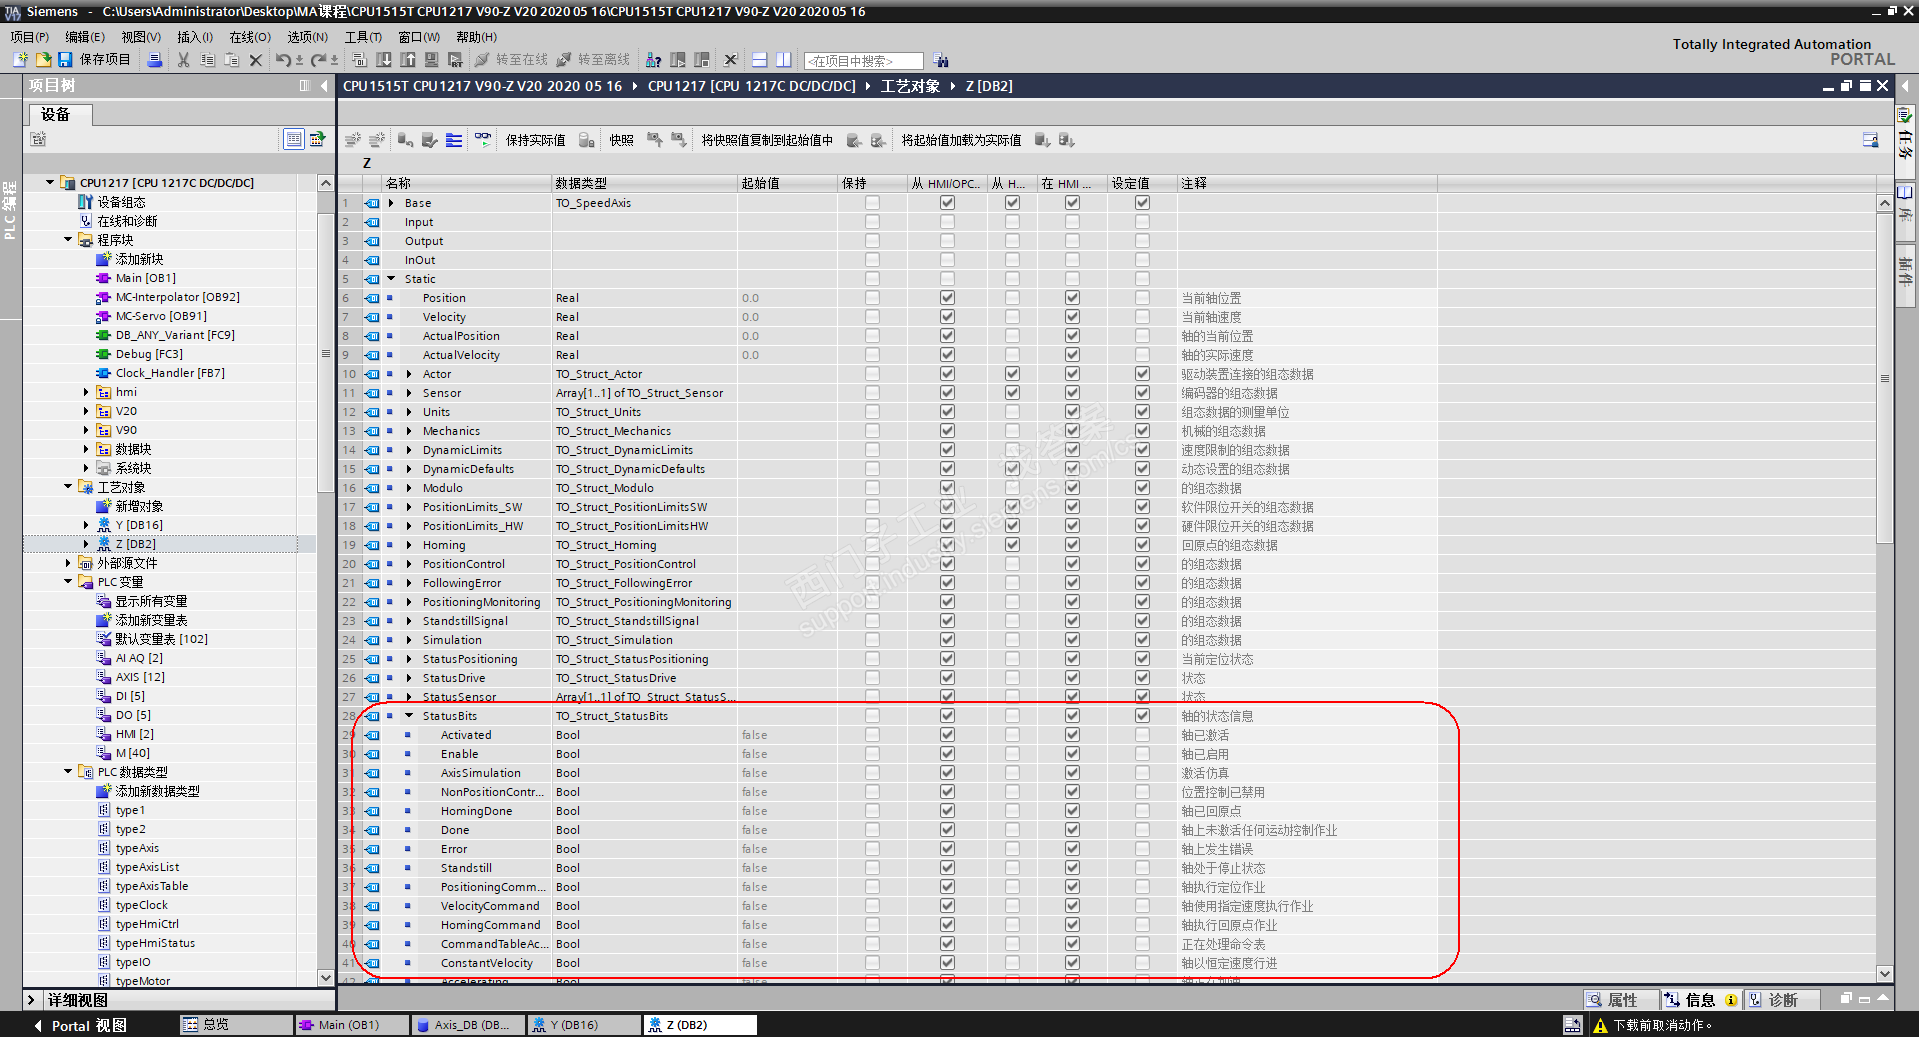Toggle writable-from-HMI checkbox for Base row
This screenshot has width=1919, height=1037.
1012,203
